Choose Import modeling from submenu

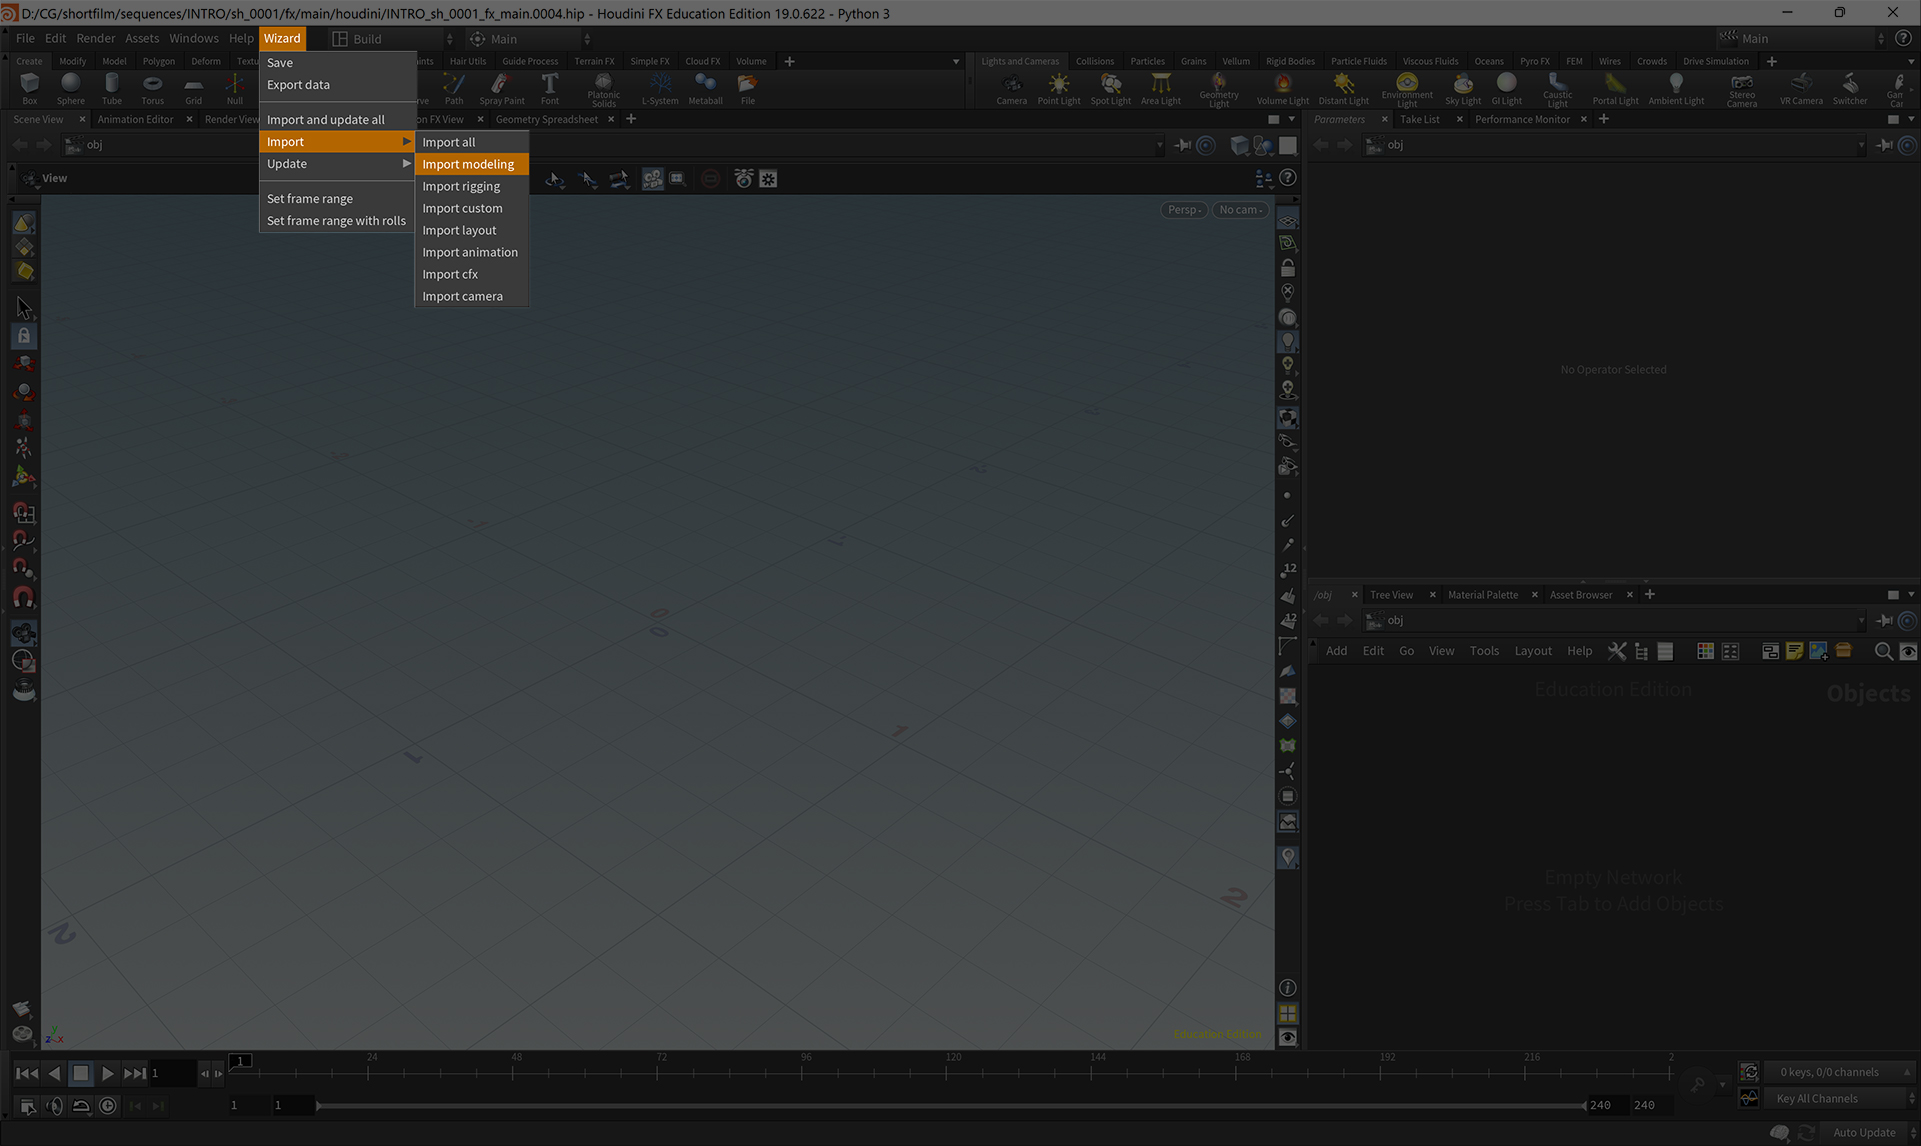tap(471, 164)
